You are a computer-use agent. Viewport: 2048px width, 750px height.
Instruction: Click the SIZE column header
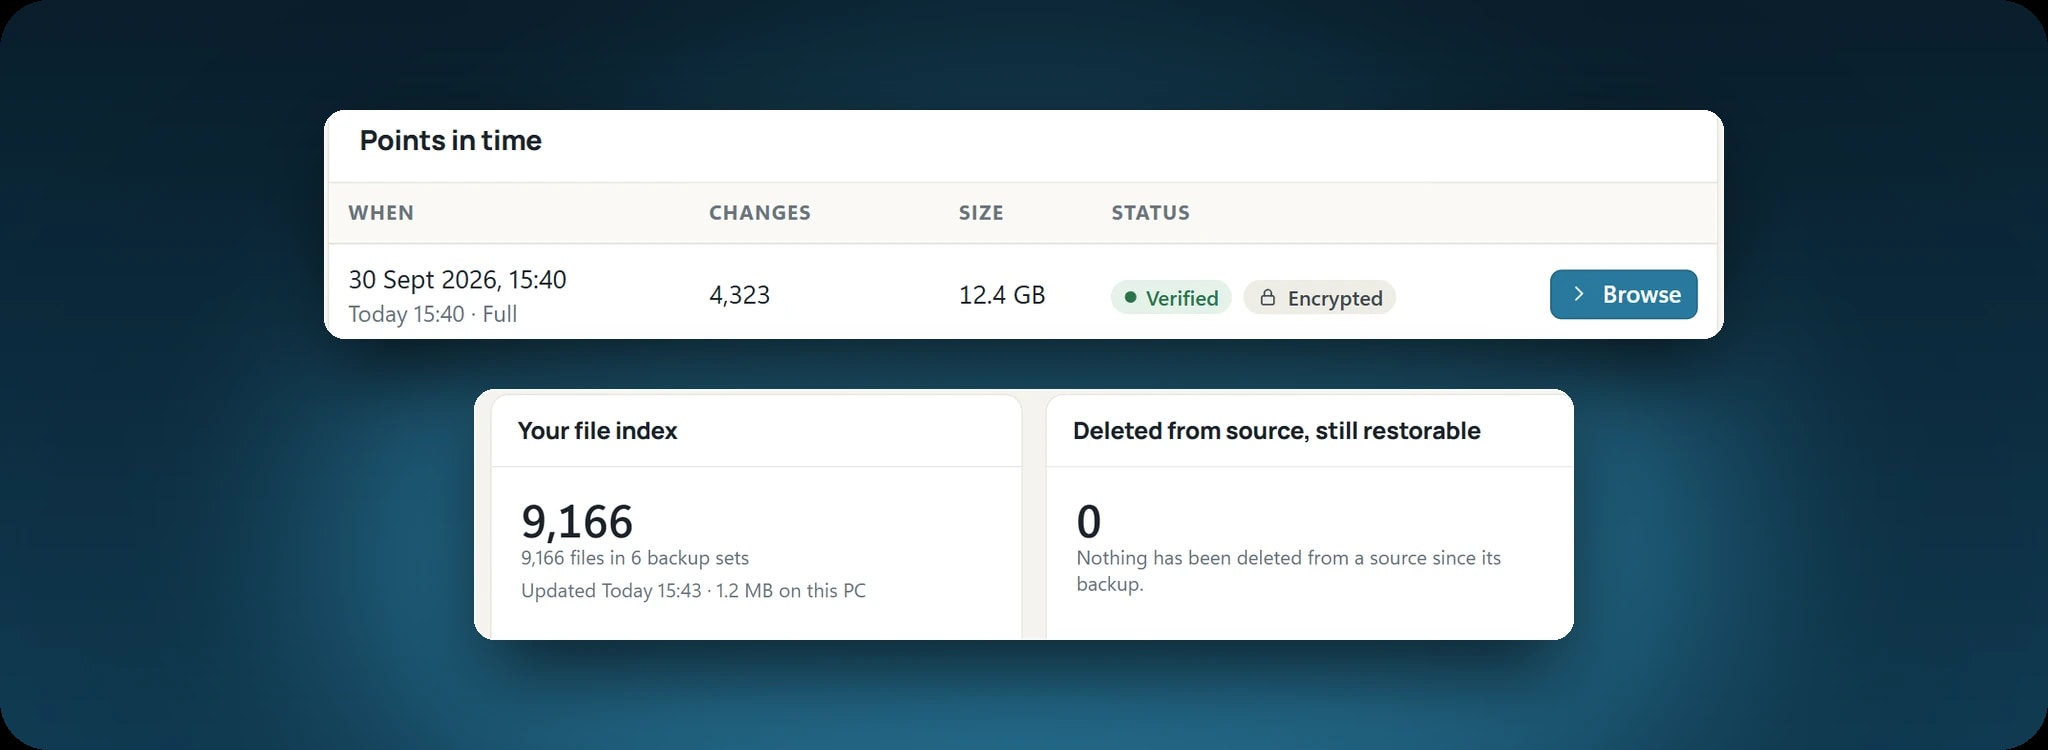(981, 213)
